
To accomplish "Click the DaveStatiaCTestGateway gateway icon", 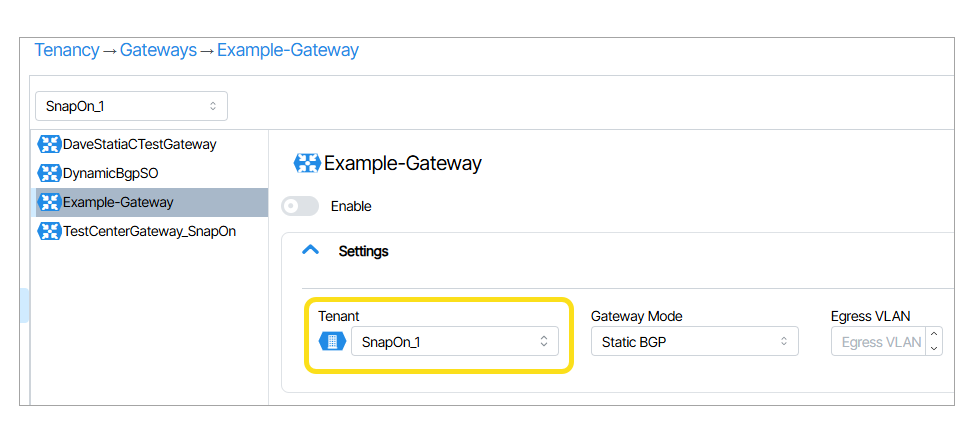I will click(48, 144).
